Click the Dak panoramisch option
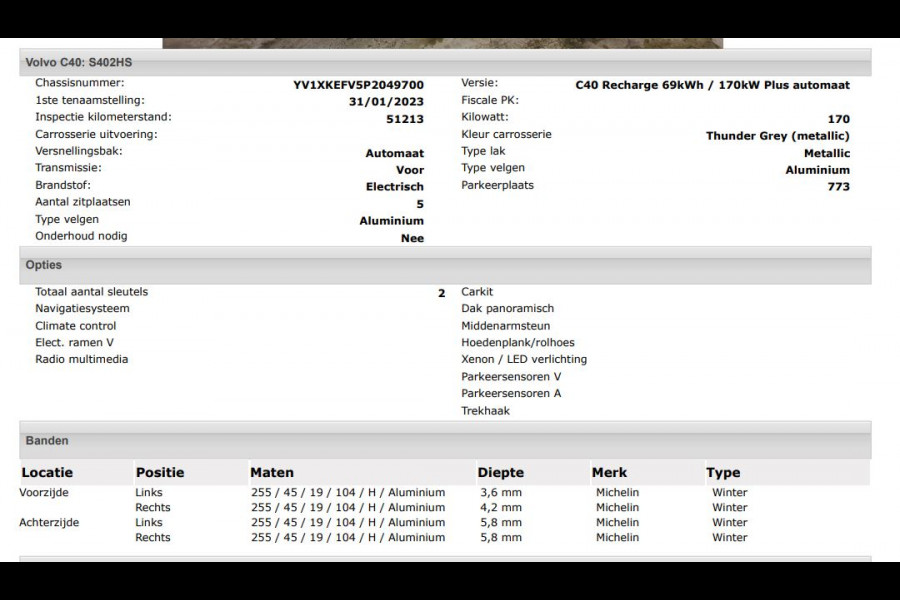The height and width of the screenshot is (600, 900). (x=507, y=309)
